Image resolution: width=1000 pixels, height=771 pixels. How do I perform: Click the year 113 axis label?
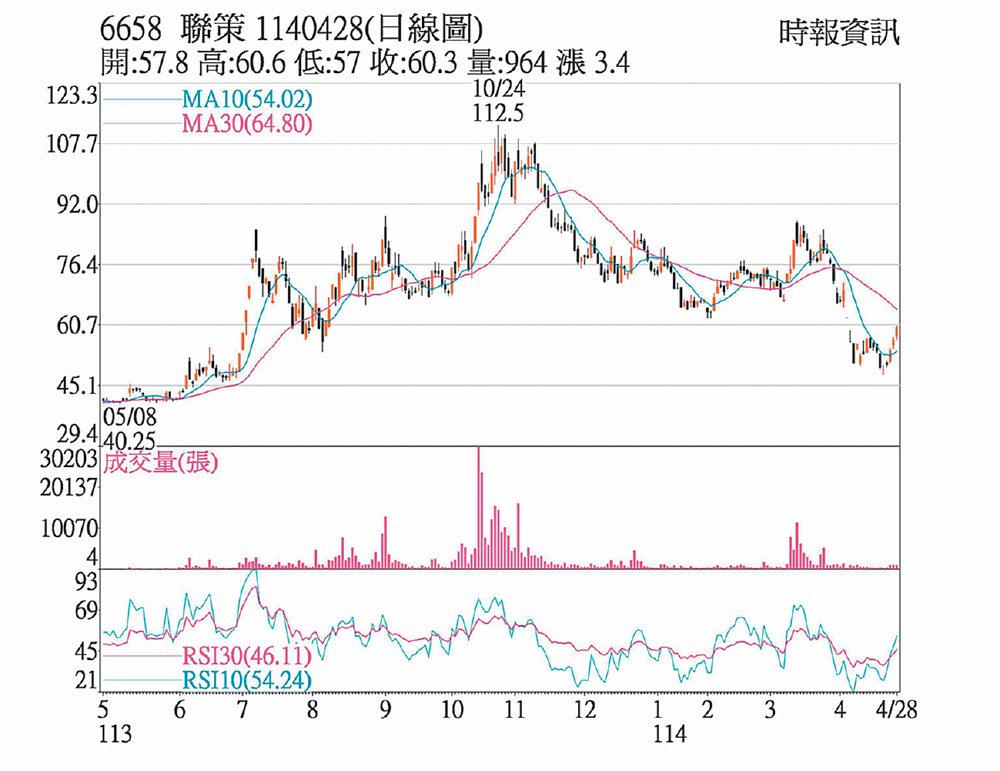[115, 734]
